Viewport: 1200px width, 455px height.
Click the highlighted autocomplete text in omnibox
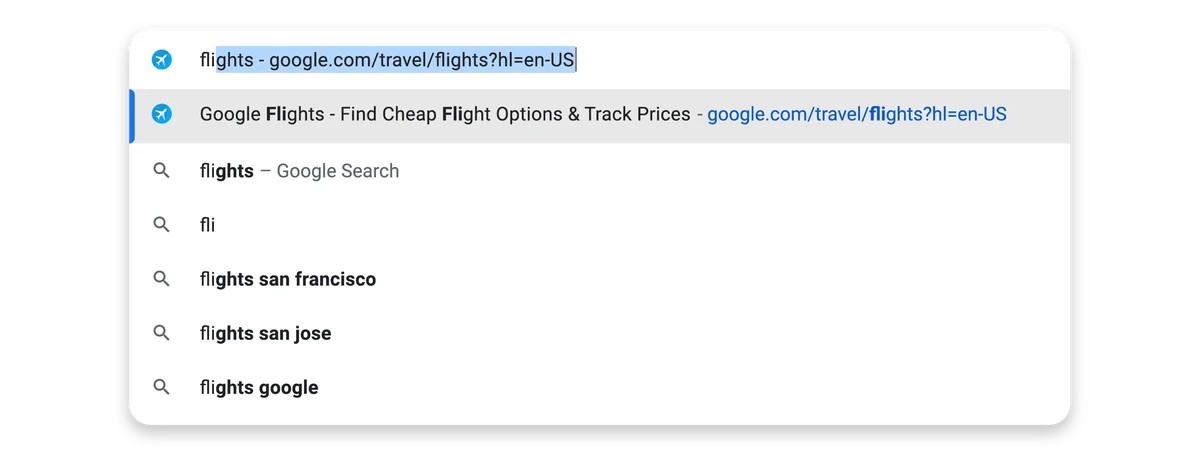[x=396, y=60]
